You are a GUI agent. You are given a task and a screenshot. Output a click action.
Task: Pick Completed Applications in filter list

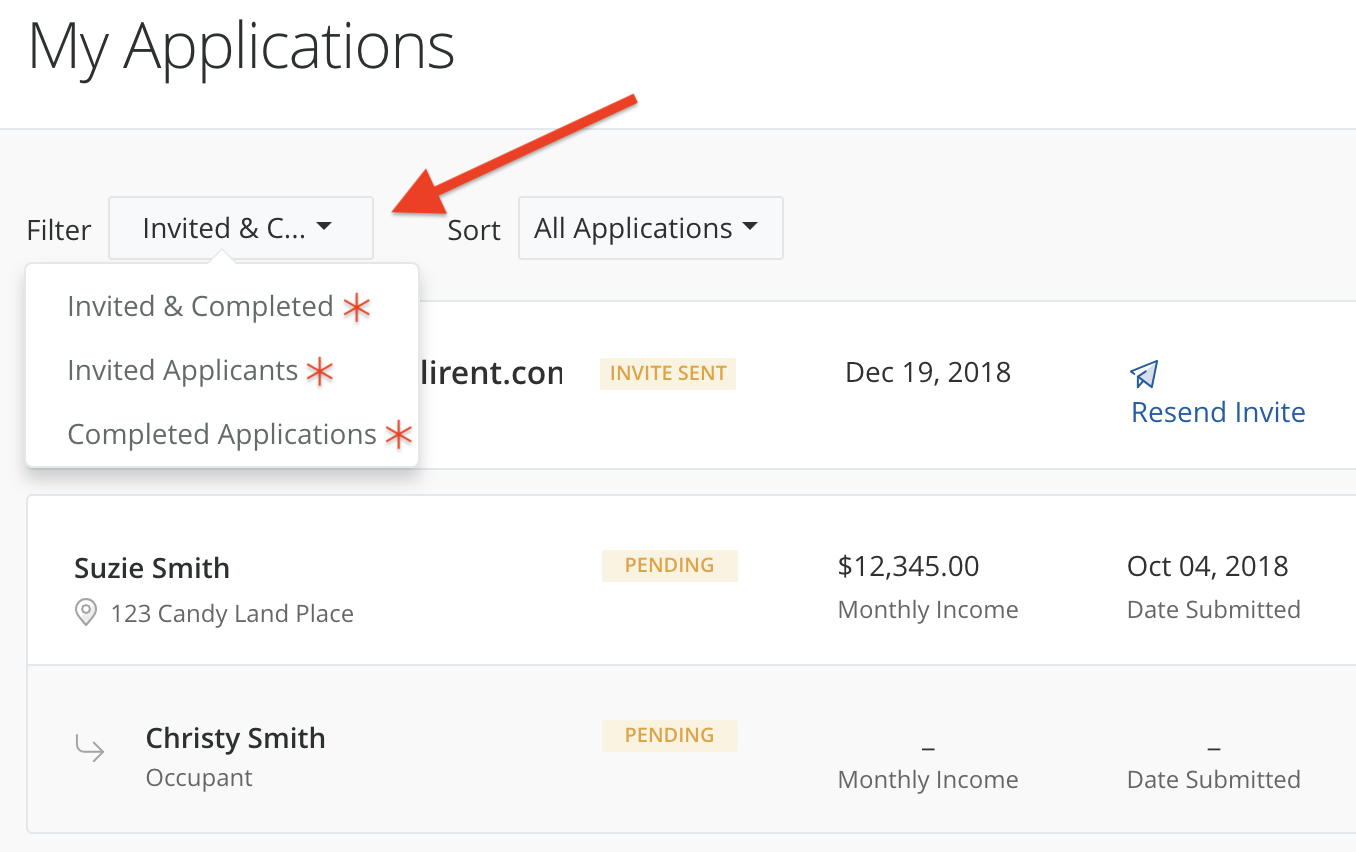click(x=222, y=434)
